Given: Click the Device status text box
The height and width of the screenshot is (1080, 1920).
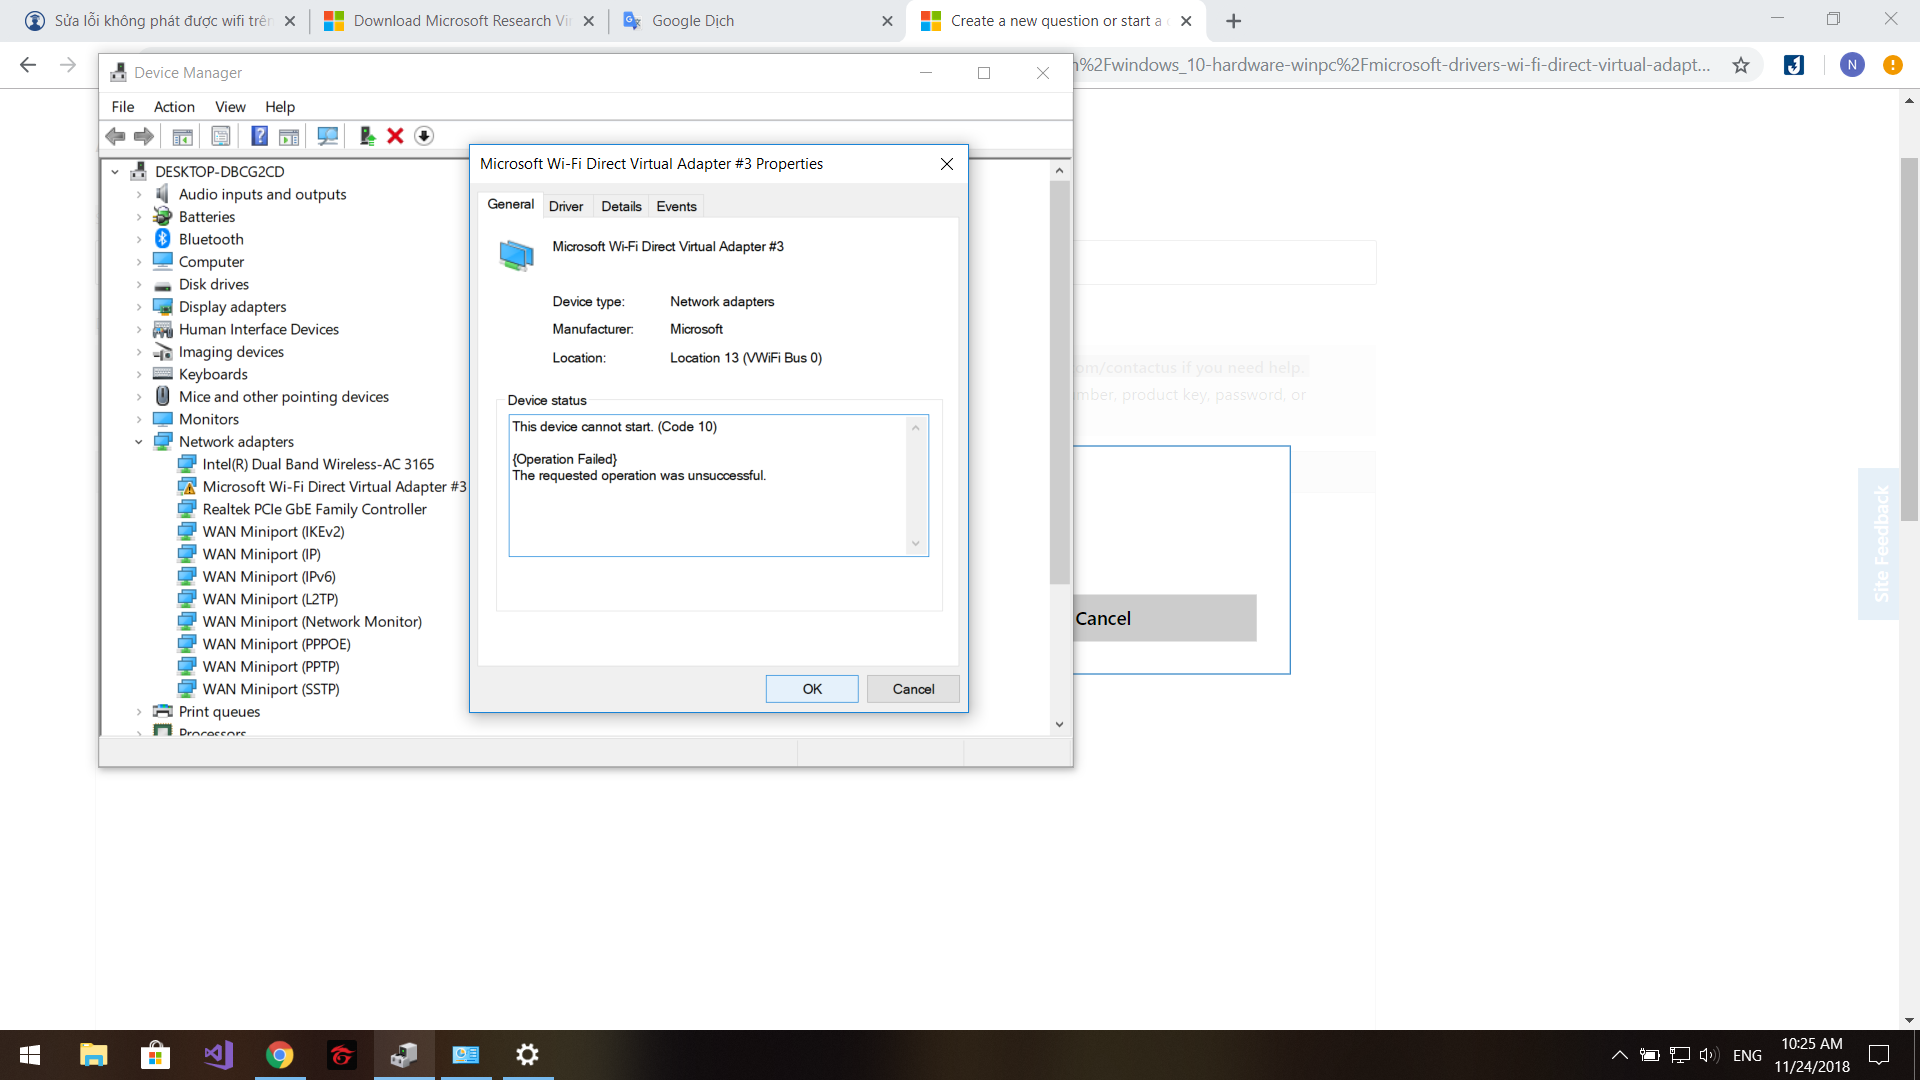Looking at the screenshot, I should (718, 485).
